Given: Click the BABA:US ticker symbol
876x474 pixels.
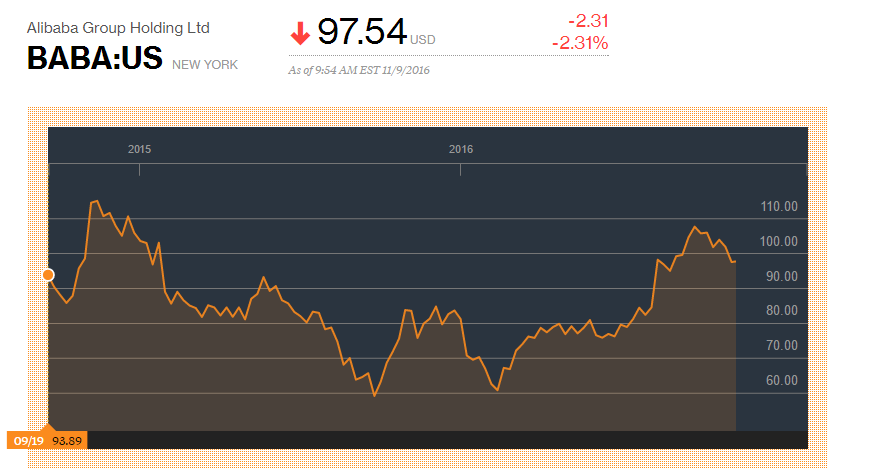Looking at the screenshot, I should (x=94, y=58).
